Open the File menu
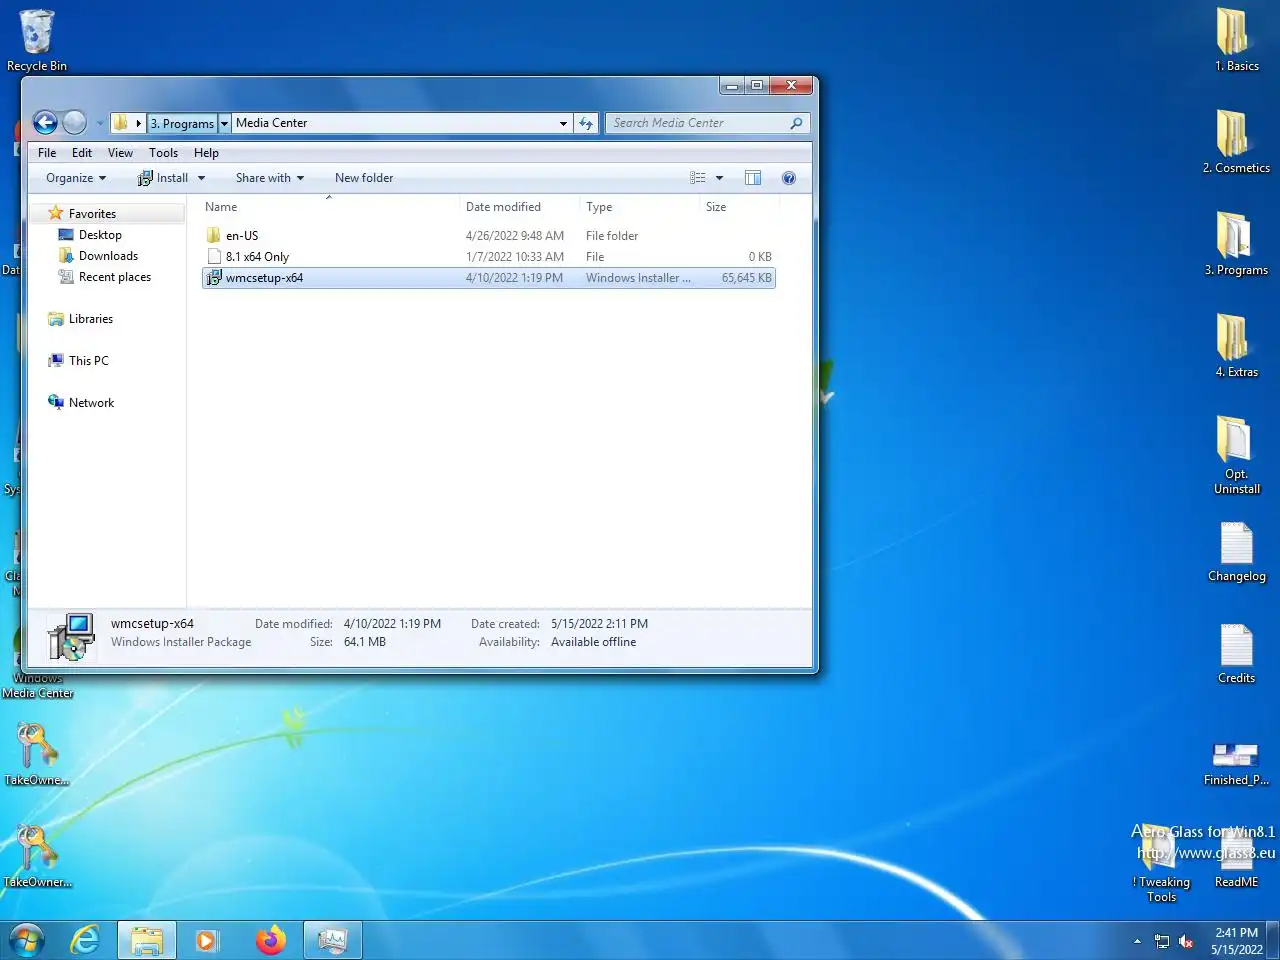 pos(47,153)
